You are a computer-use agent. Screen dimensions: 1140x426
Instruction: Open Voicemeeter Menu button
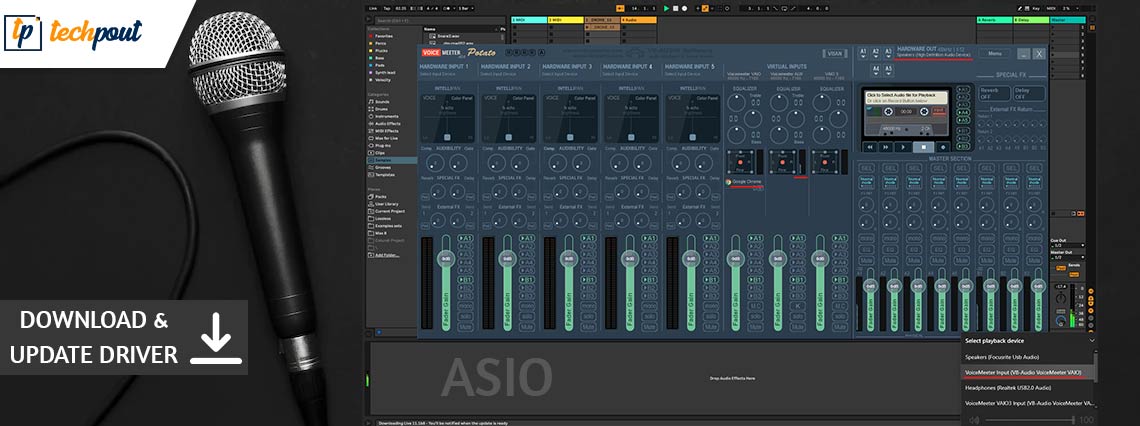click(x=994, y=53)
